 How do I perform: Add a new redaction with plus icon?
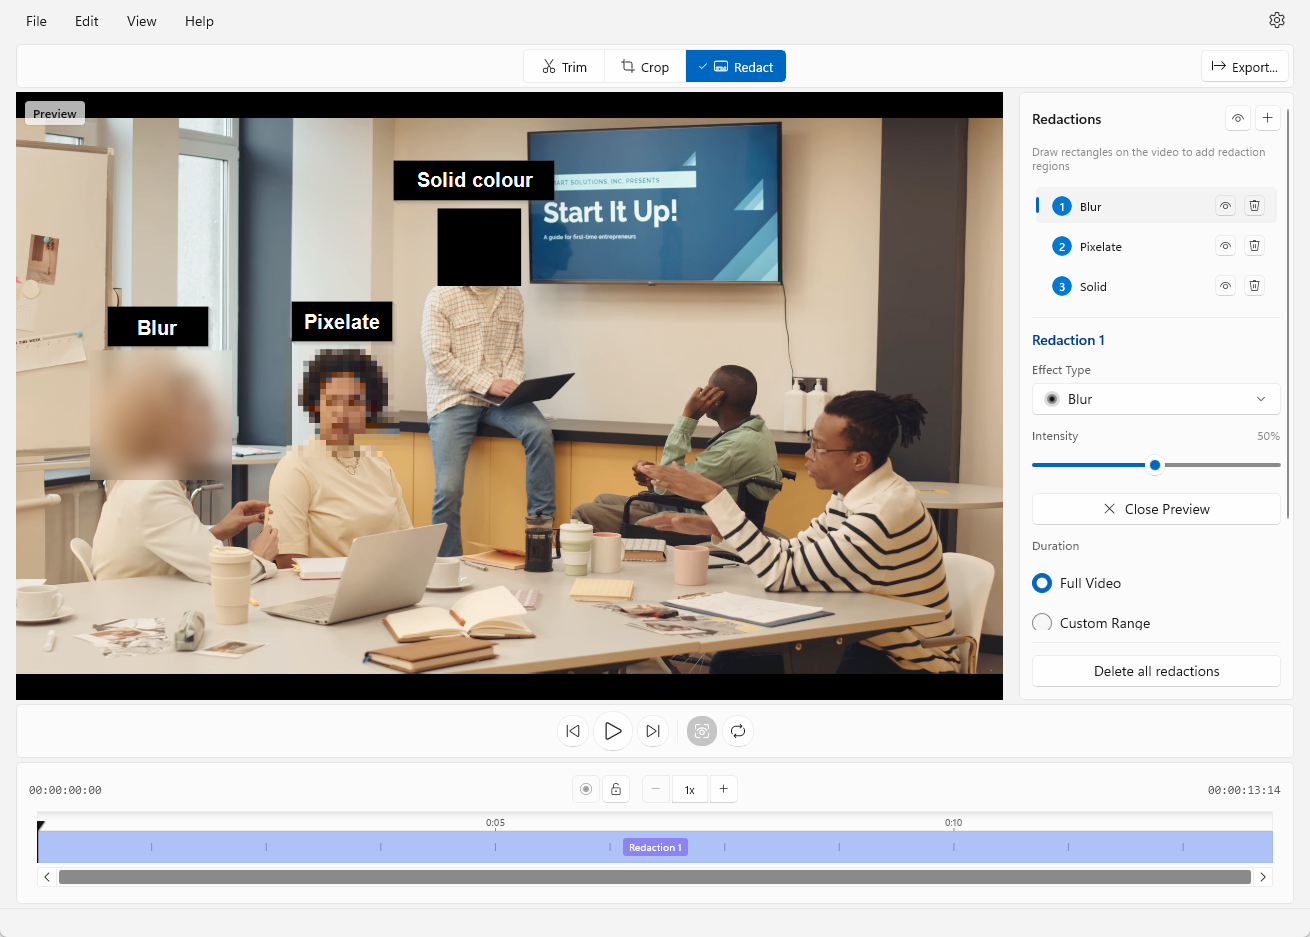(x=1267, y=118)
